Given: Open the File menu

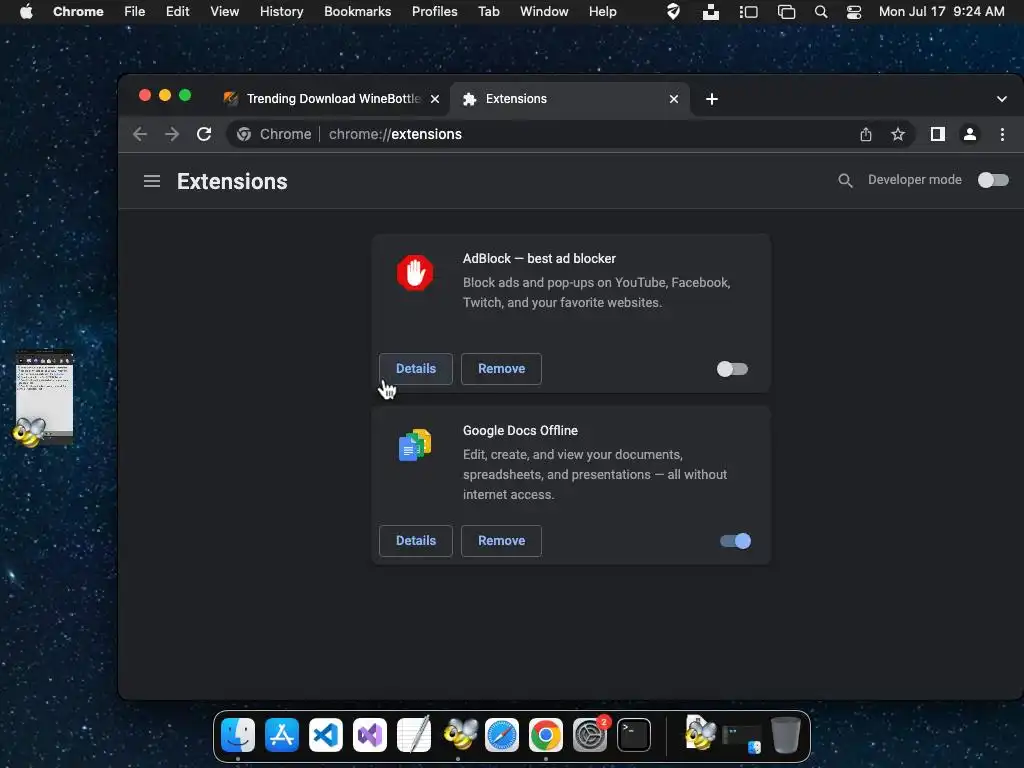Looking at the screenshot, I should (x=135, y=12).
